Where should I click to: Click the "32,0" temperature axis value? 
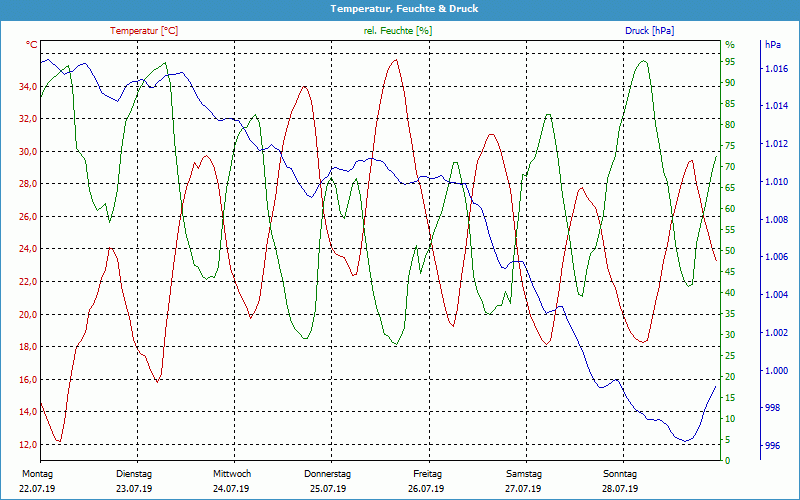[x=28, y=119]
